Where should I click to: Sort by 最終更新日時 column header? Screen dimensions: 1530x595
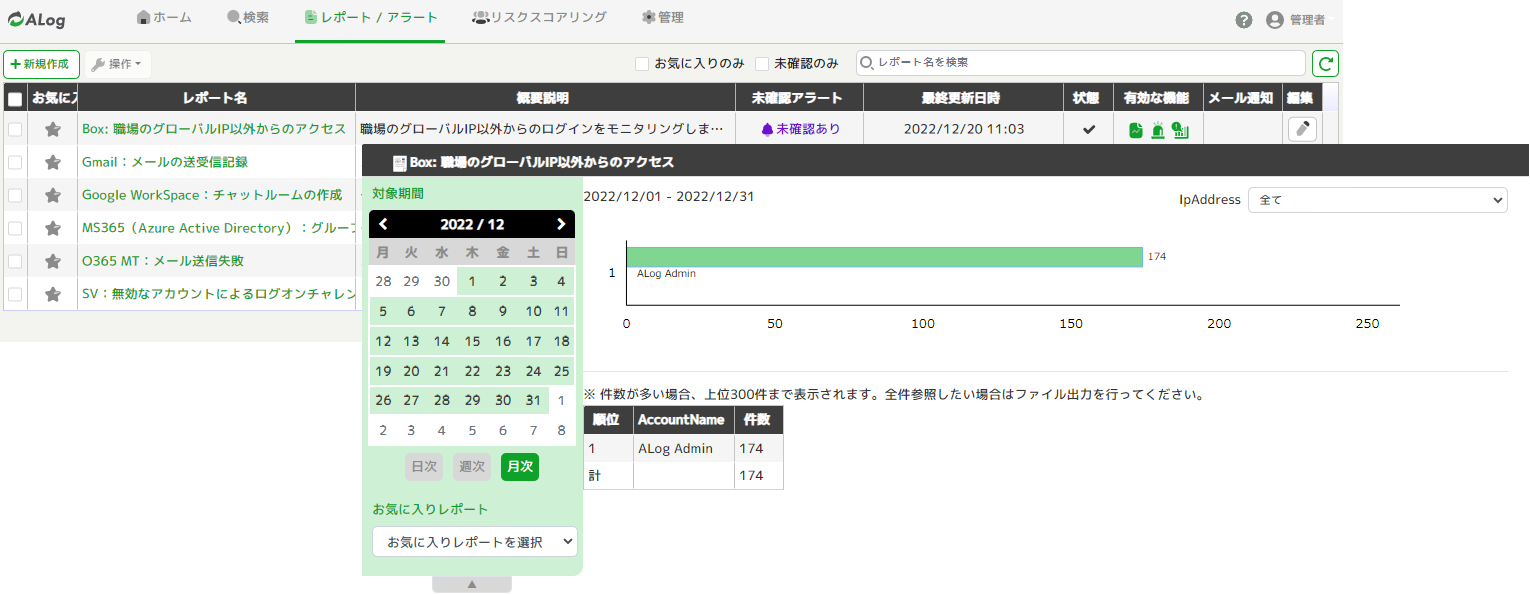(961, 98)
